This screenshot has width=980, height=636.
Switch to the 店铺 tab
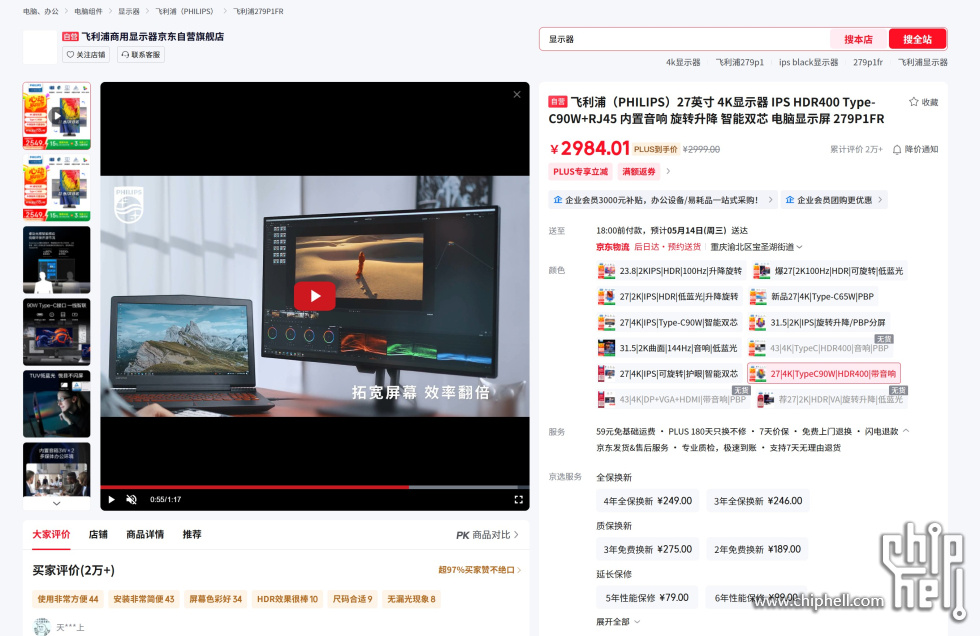click(98, 535)
